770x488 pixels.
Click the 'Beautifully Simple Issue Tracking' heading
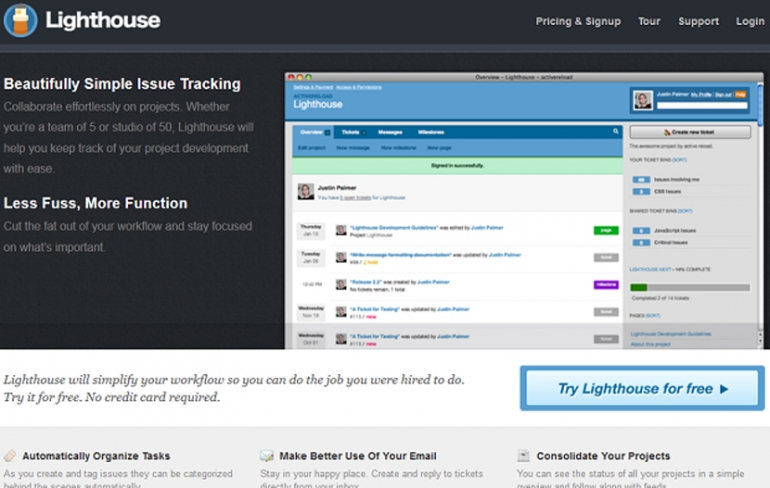click(x=122, y=84)
